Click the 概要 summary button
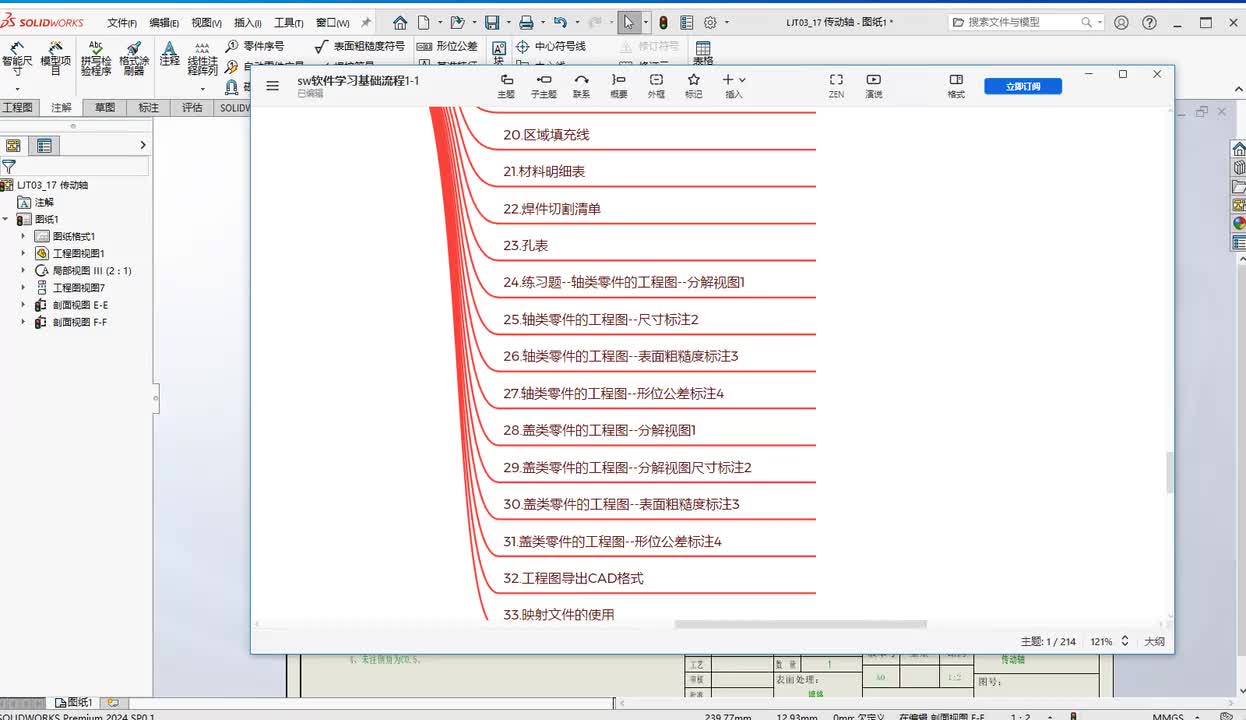Viewport: 1246px width, 720px height. (x=619, y=86)
